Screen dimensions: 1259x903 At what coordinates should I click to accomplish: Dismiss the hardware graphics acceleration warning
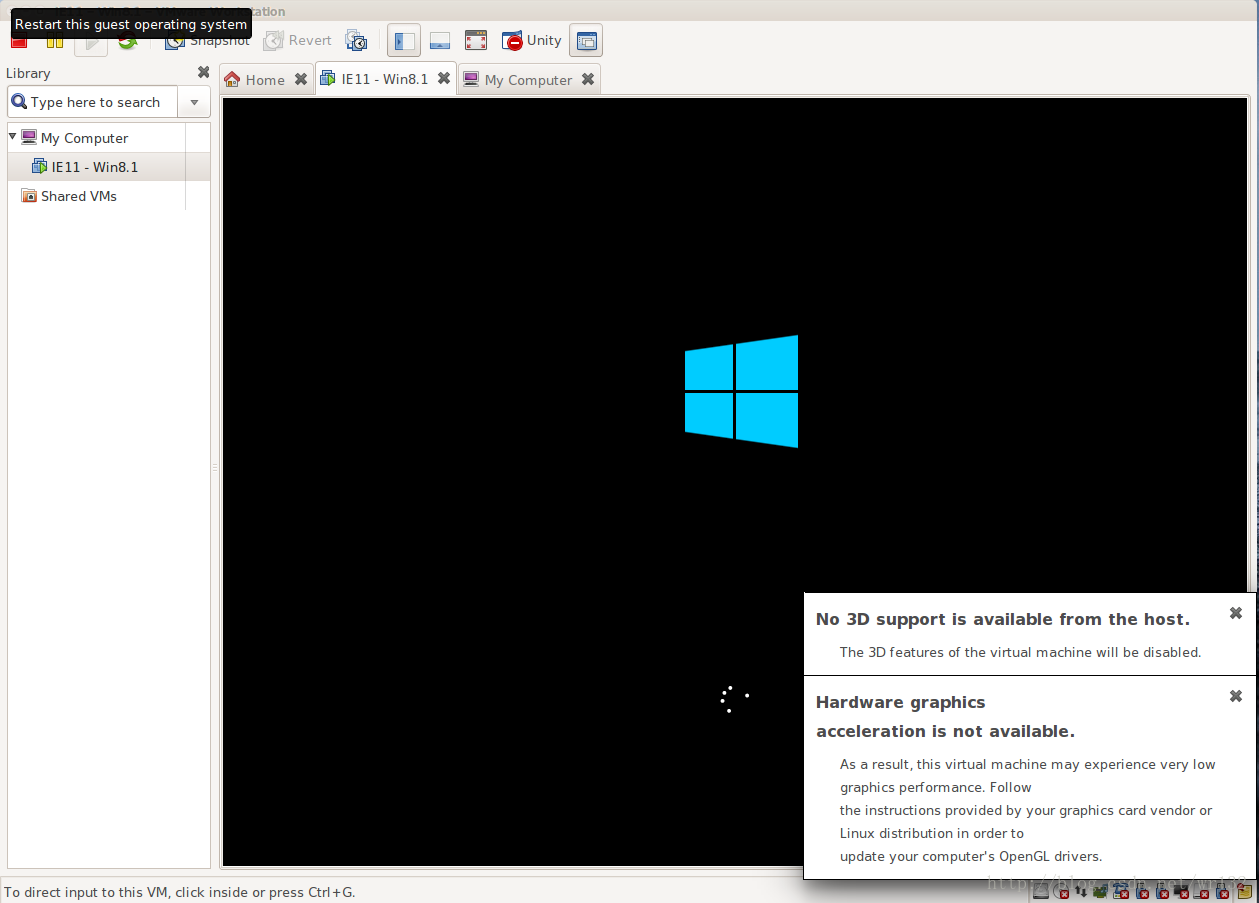pos(1235,696)
